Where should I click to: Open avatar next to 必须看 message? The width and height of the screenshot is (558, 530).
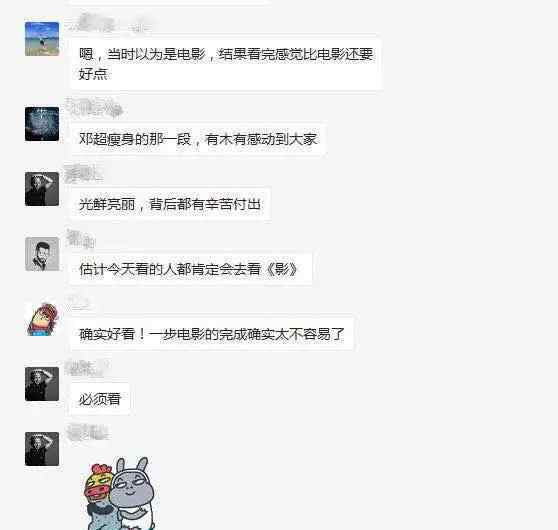tap(42, 384)
